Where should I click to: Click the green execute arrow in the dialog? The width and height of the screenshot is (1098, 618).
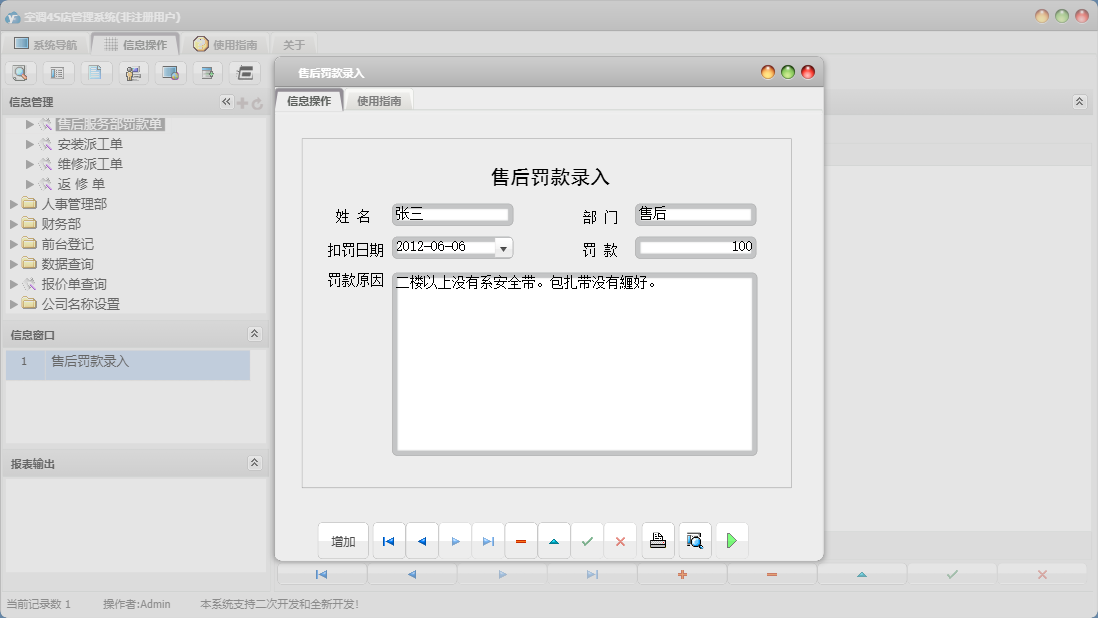pyautogui.click(x=732, y=540)
